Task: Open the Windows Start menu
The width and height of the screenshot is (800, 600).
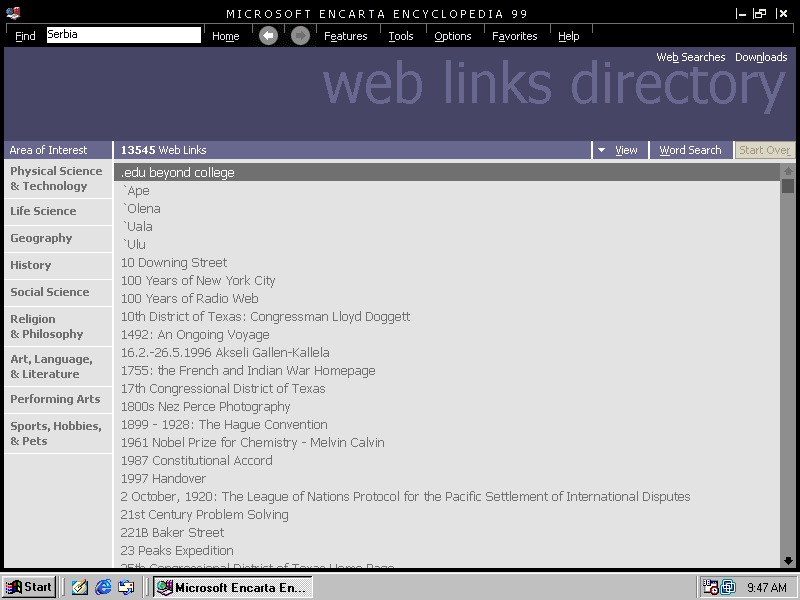Action: tap(29, 587)
